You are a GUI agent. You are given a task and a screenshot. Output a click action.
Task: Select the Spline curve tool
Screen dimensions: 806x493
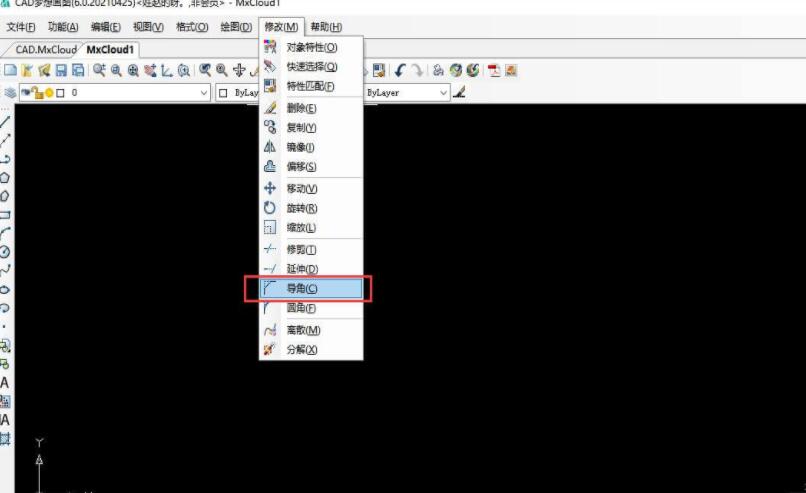click(6, 269)
